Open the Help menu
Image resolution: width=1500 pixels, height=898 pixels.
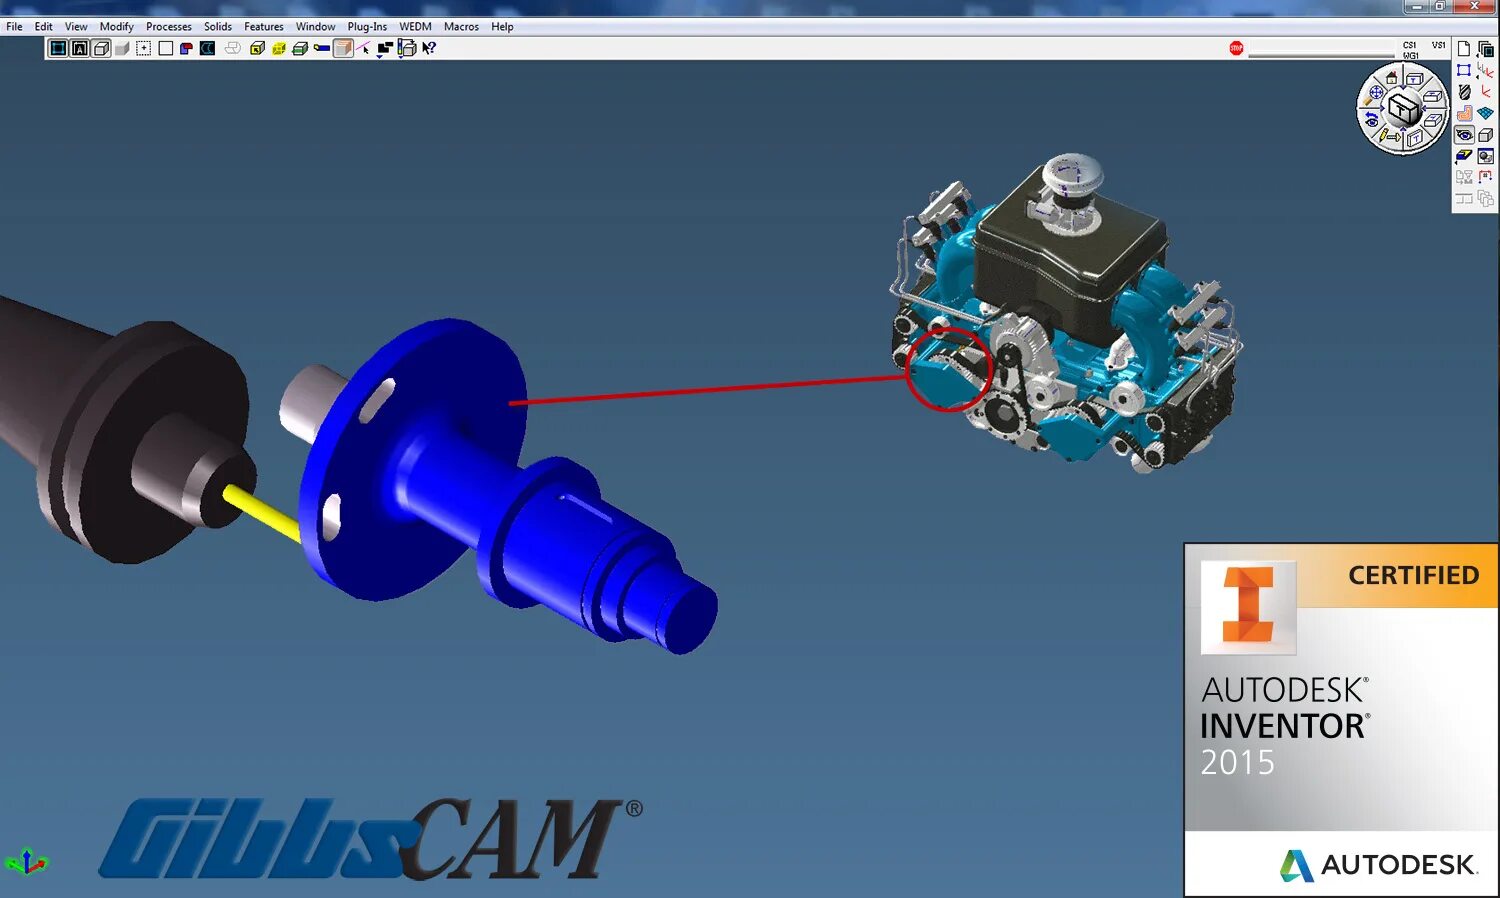click(502, 27)
